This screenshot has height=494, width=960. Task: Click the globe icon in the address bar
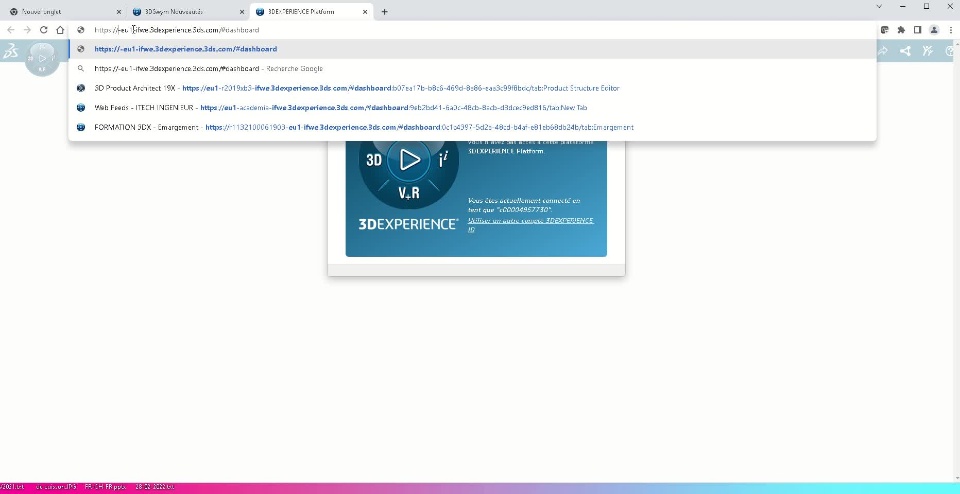(x=80, y=29)
